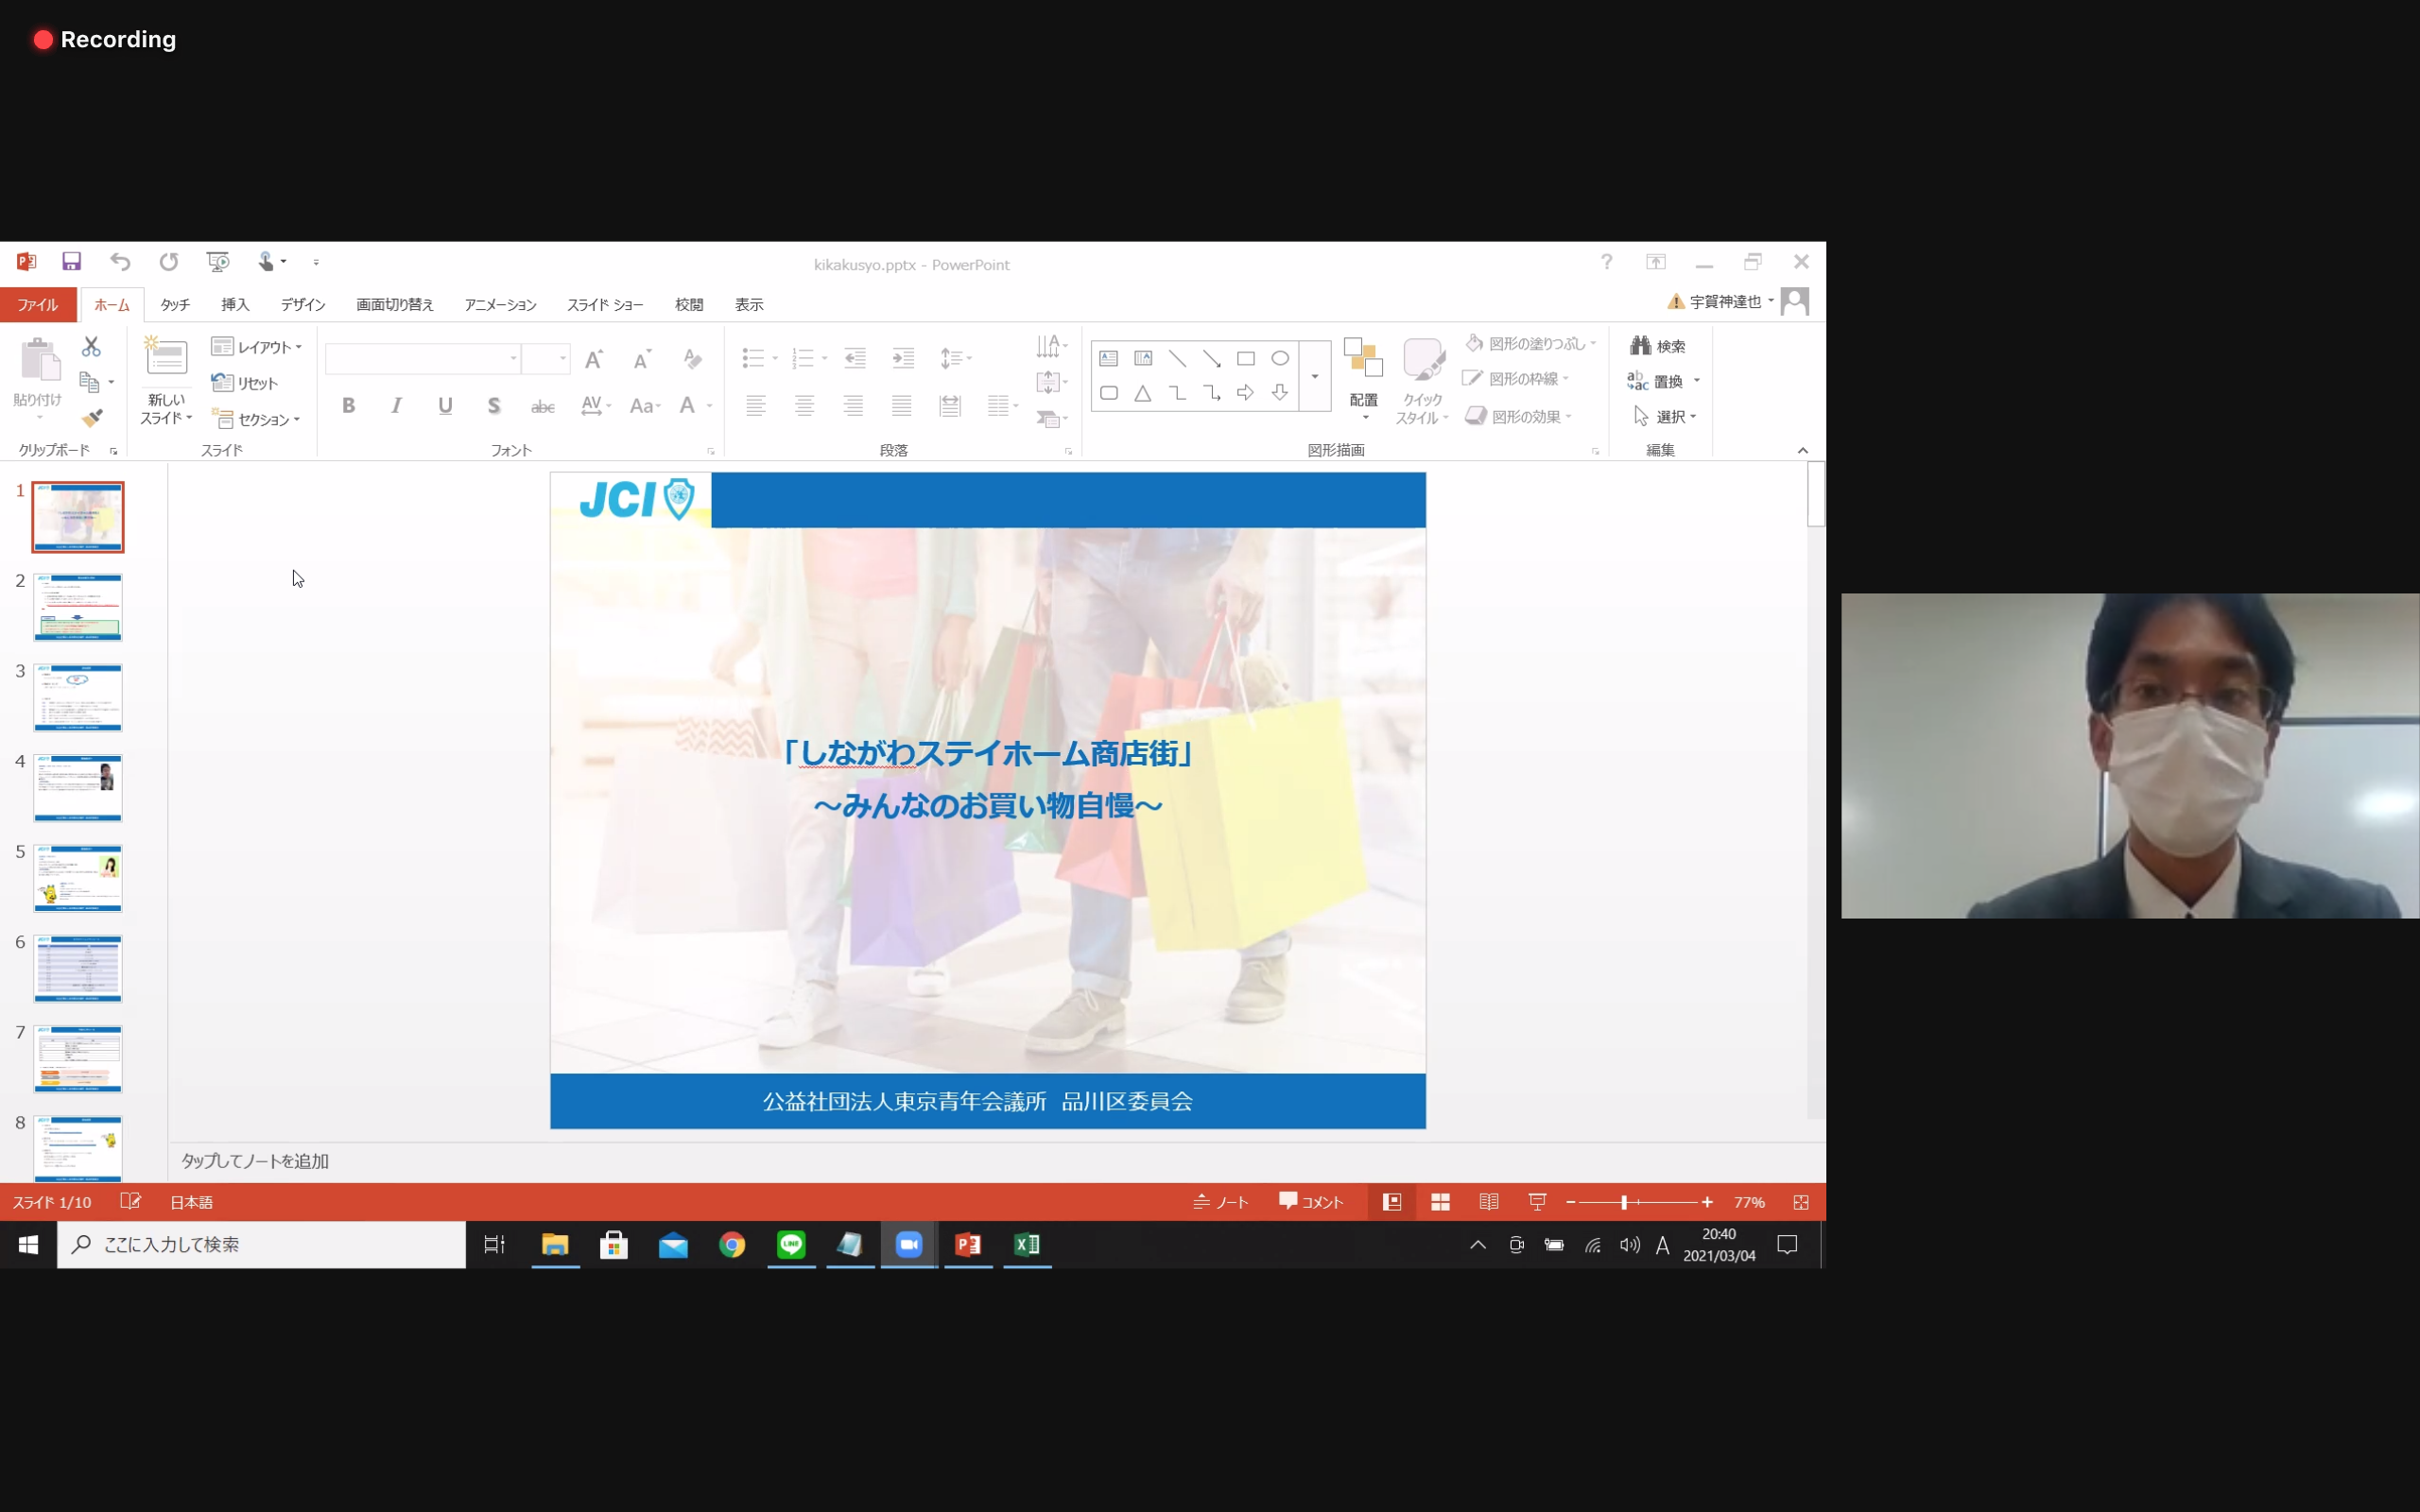Open the 選択 select dropdown
This screenshot has height=1512, width=2420.
tap(1665, 416)
